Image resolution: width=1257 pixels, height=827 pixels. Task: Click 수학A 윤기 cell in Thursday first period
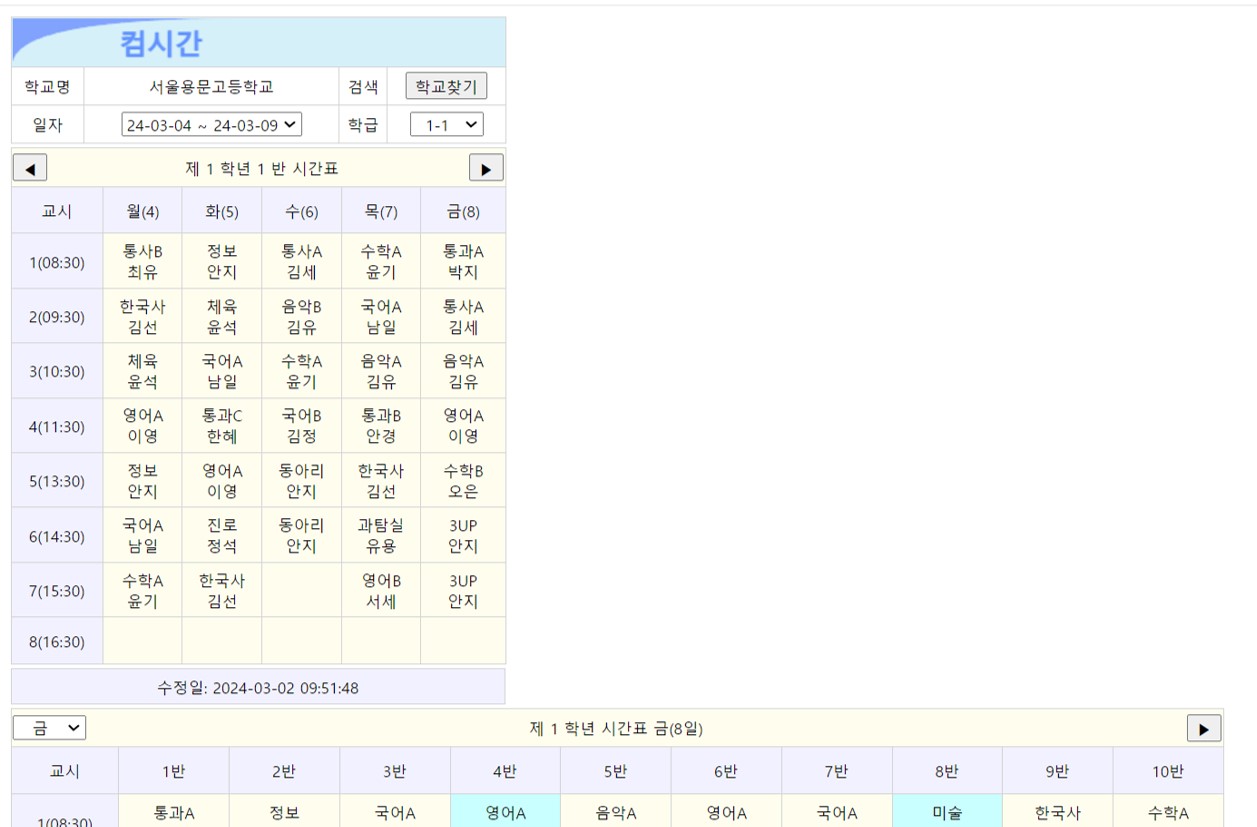(x=381, y=262)
